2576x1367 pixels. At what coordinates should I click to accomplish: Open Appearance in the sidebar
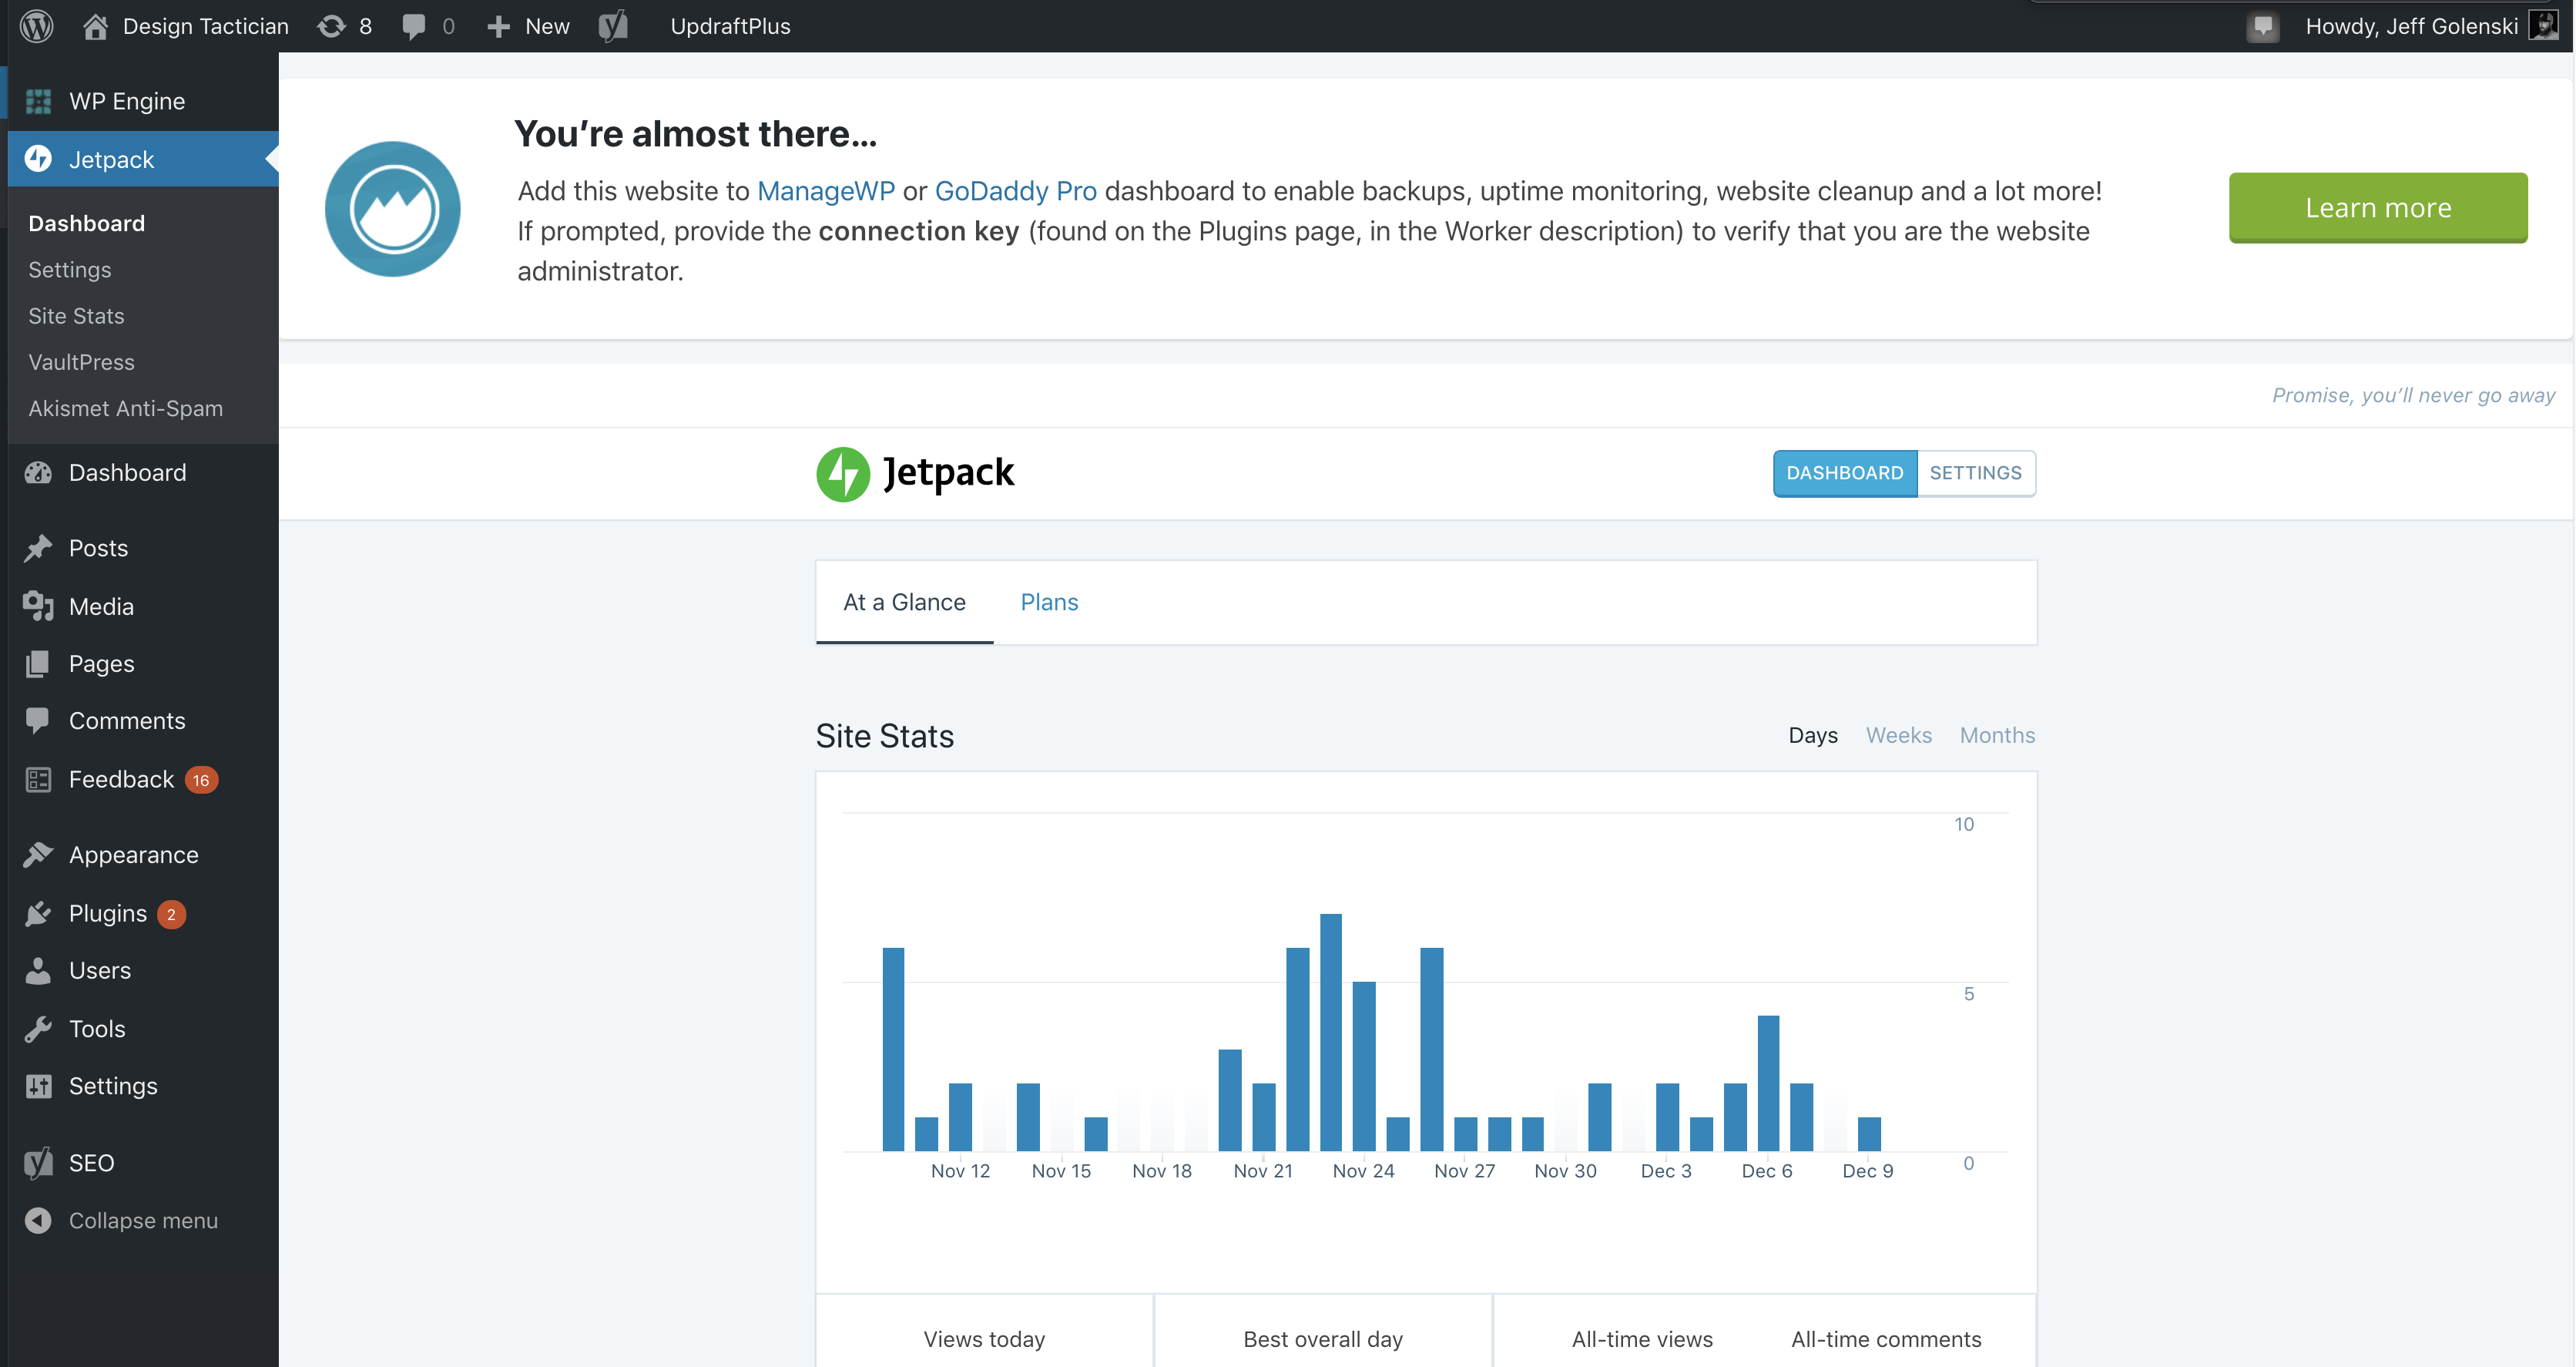click(x=134, y=855)
